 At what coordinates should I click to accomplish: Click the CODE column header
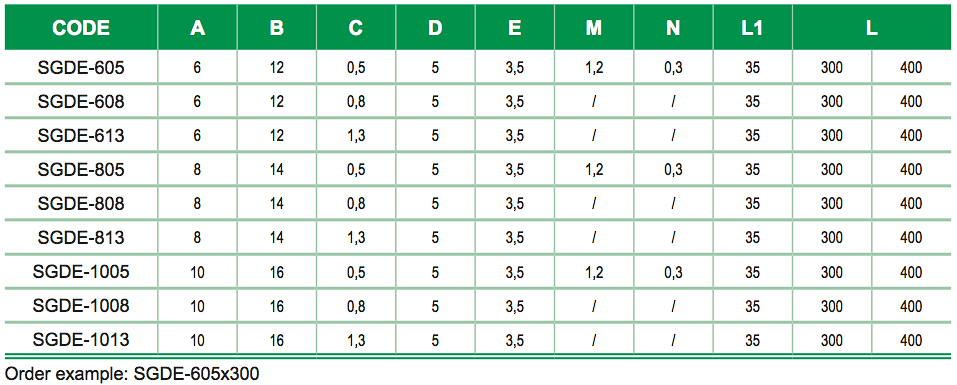[x=81, y=28]
